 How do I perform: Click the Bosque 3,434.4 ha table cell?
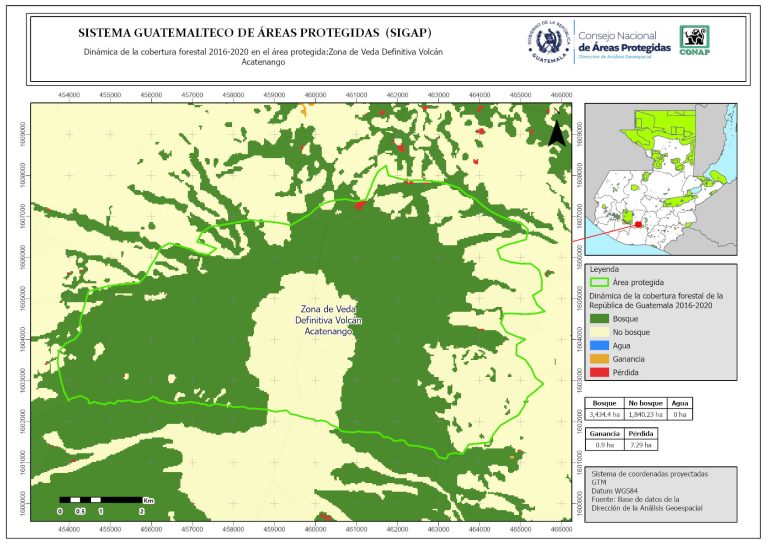pyautogui.click(x=606, y=412)
